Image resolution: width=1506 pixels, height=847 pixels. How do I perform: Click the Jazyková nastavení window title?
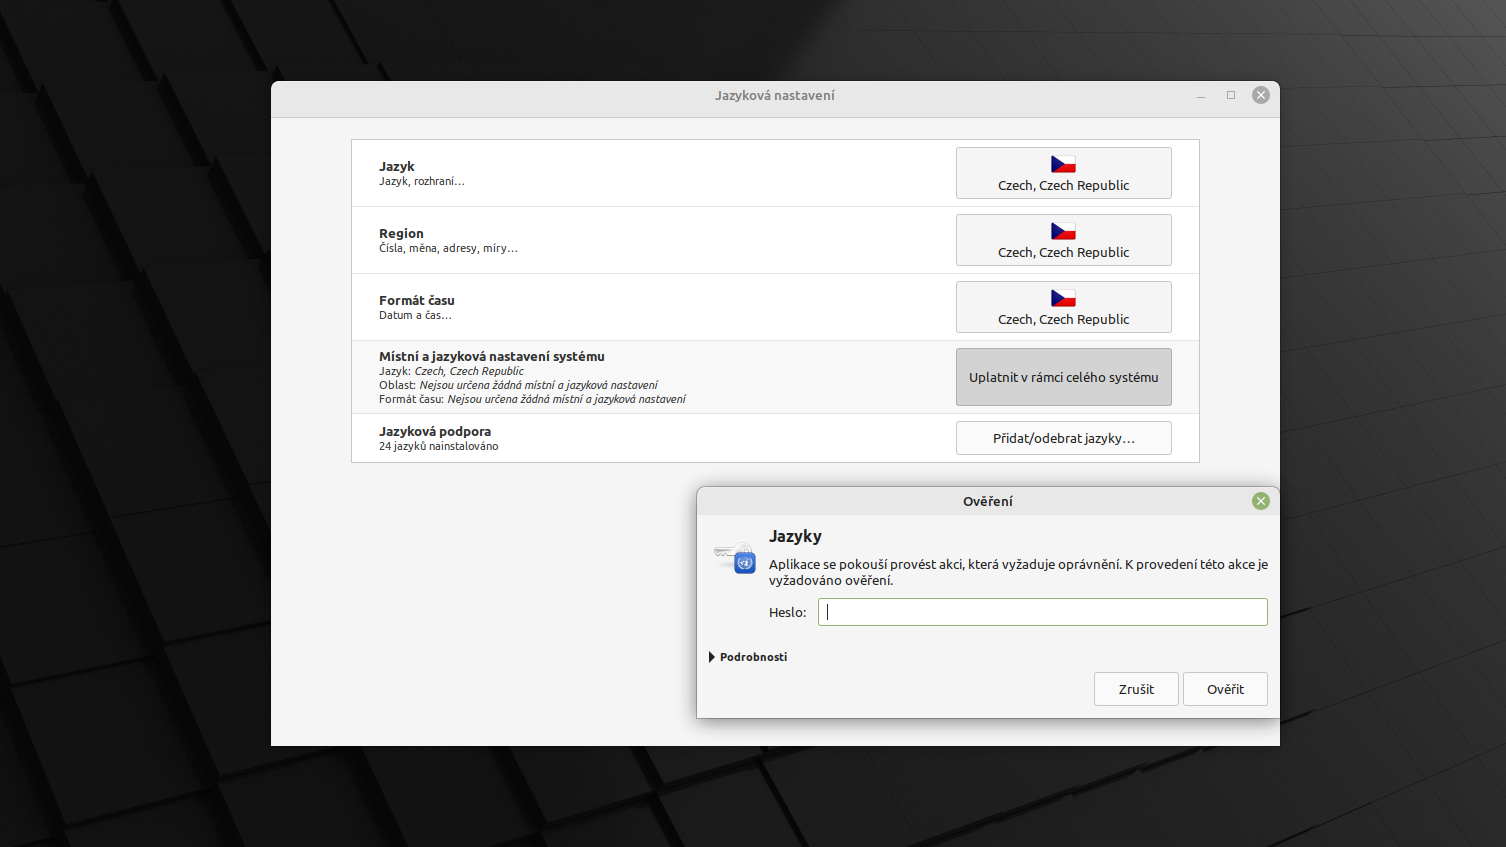pyautogui.click(x=775, y=95)
